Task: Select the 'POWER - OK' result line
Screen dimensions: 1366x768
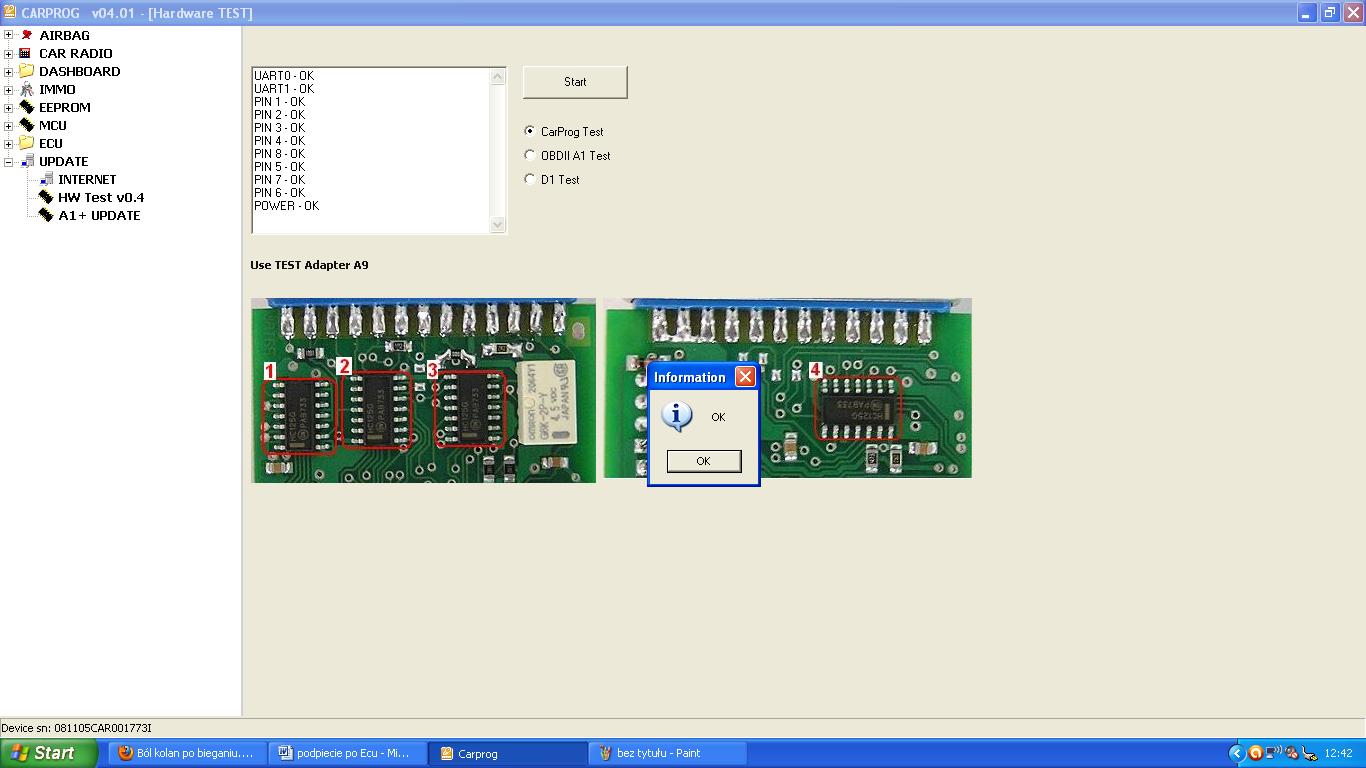Action: 287,206
